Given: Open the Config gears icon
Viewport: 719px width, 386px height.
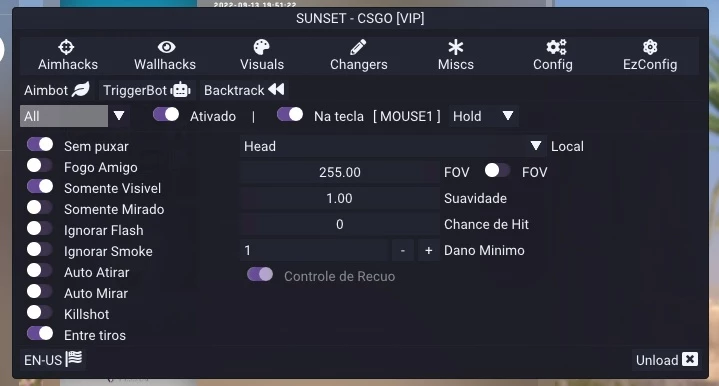Looking at the screenshot, I should (556, 47).
